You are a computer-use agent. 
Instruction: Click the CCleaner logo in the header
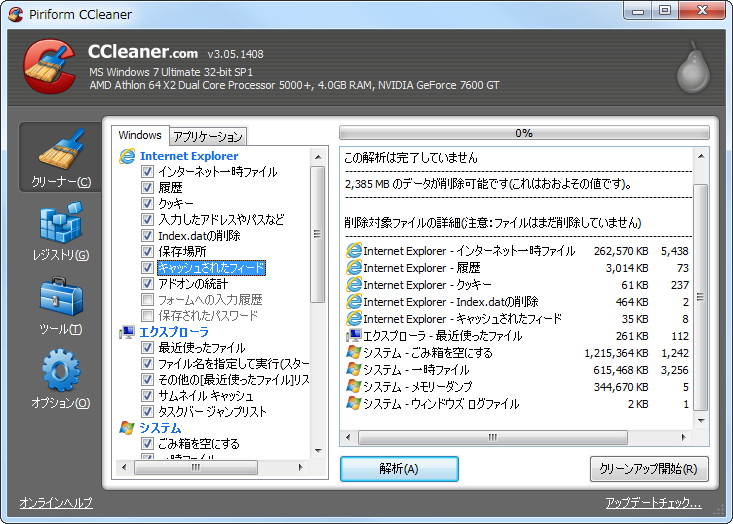[50, 66]
